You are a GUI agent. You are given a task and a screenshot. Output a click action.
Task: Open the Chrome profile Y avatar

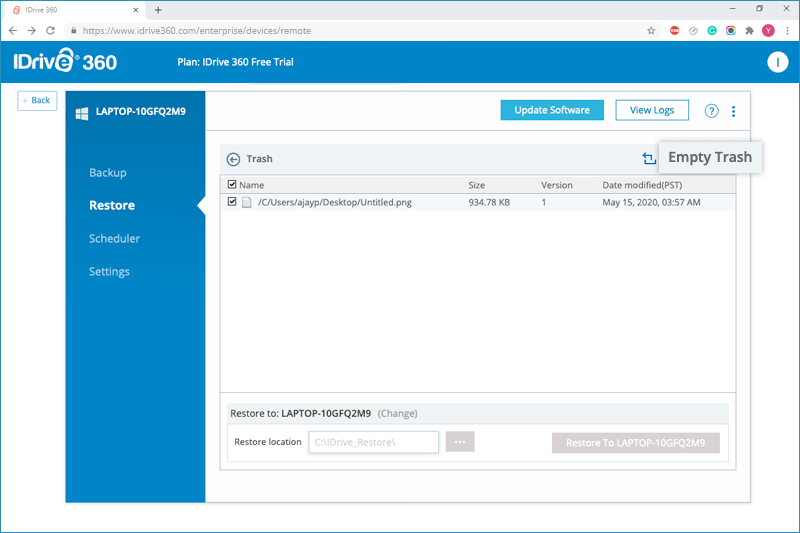tap(768, 31)
